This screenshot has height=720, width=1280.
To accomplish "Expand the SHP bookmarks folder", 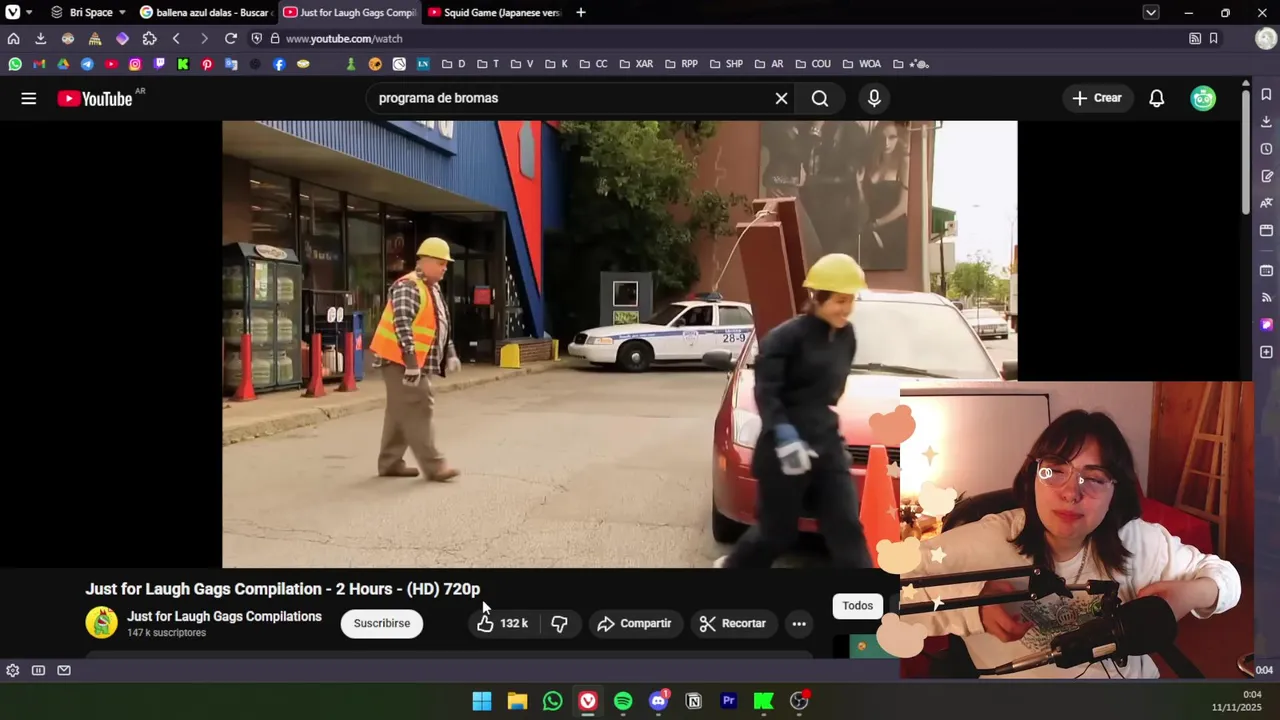I will tap(726, 64).
